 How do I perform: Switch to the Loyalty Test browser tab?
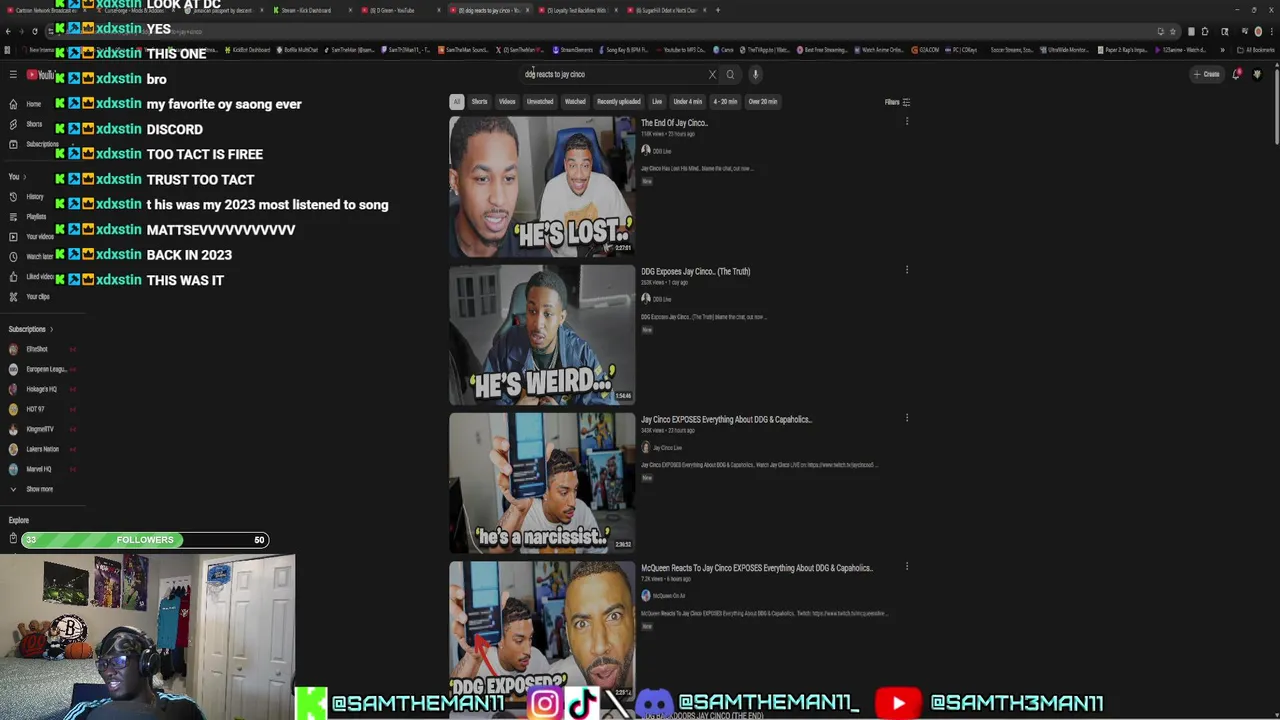point(578,10)
